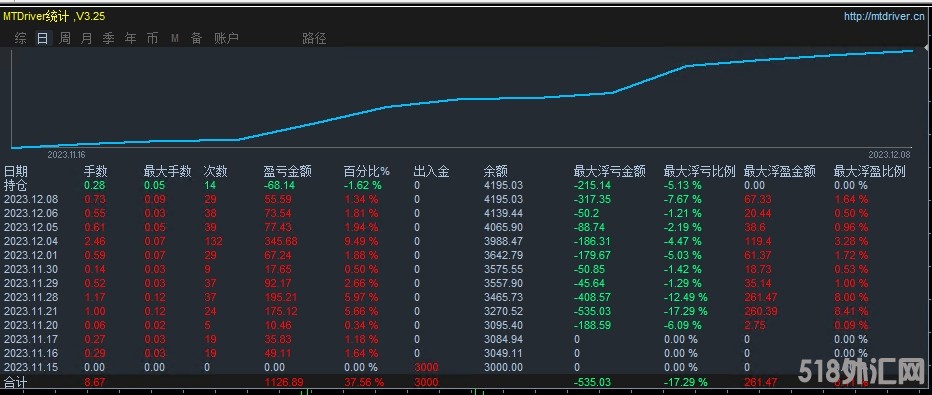Click the 出入金 column header
The width and height of the screenshot is (932, 395).
[x=432, y=172]
